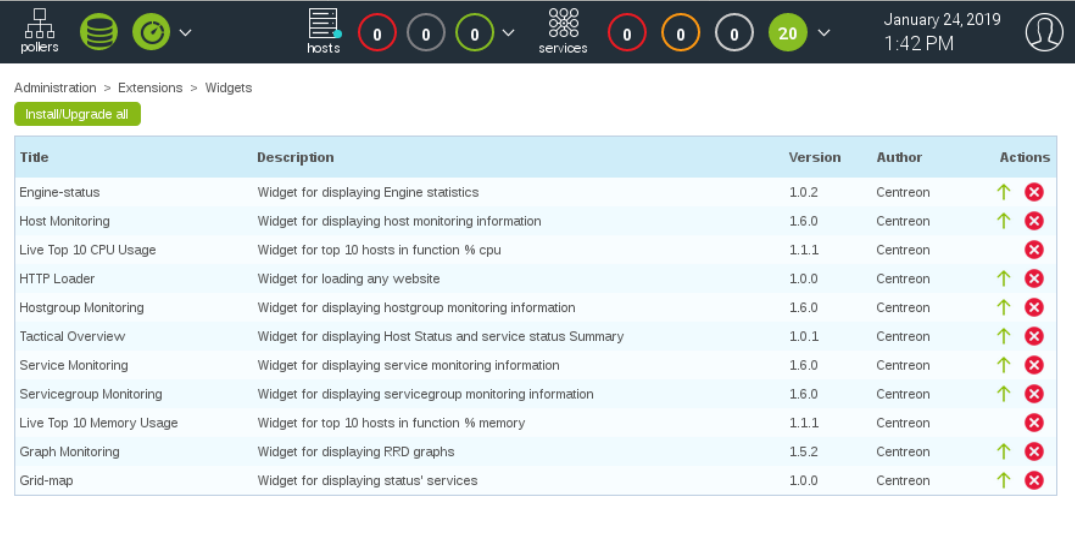
Task: Click the green latency gauge icon
Action: coord(151,32)
